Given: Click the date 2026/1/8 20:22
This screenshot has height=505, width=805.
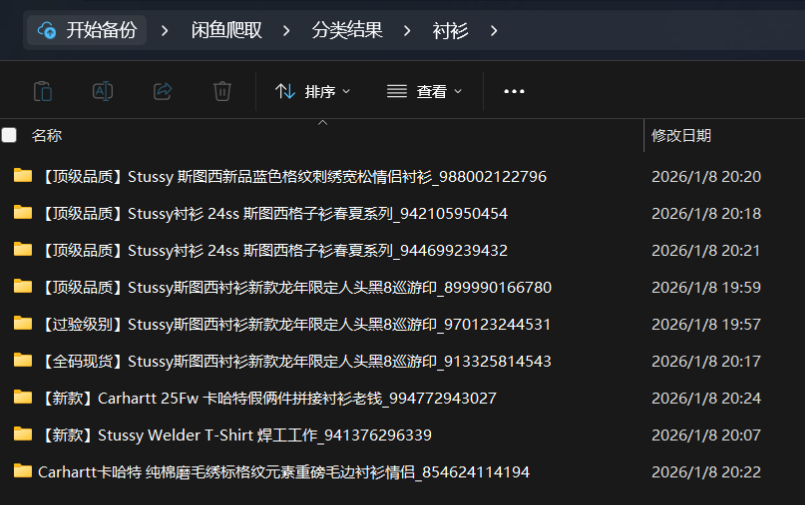Looking at the screenshot, I should (706, 472).
